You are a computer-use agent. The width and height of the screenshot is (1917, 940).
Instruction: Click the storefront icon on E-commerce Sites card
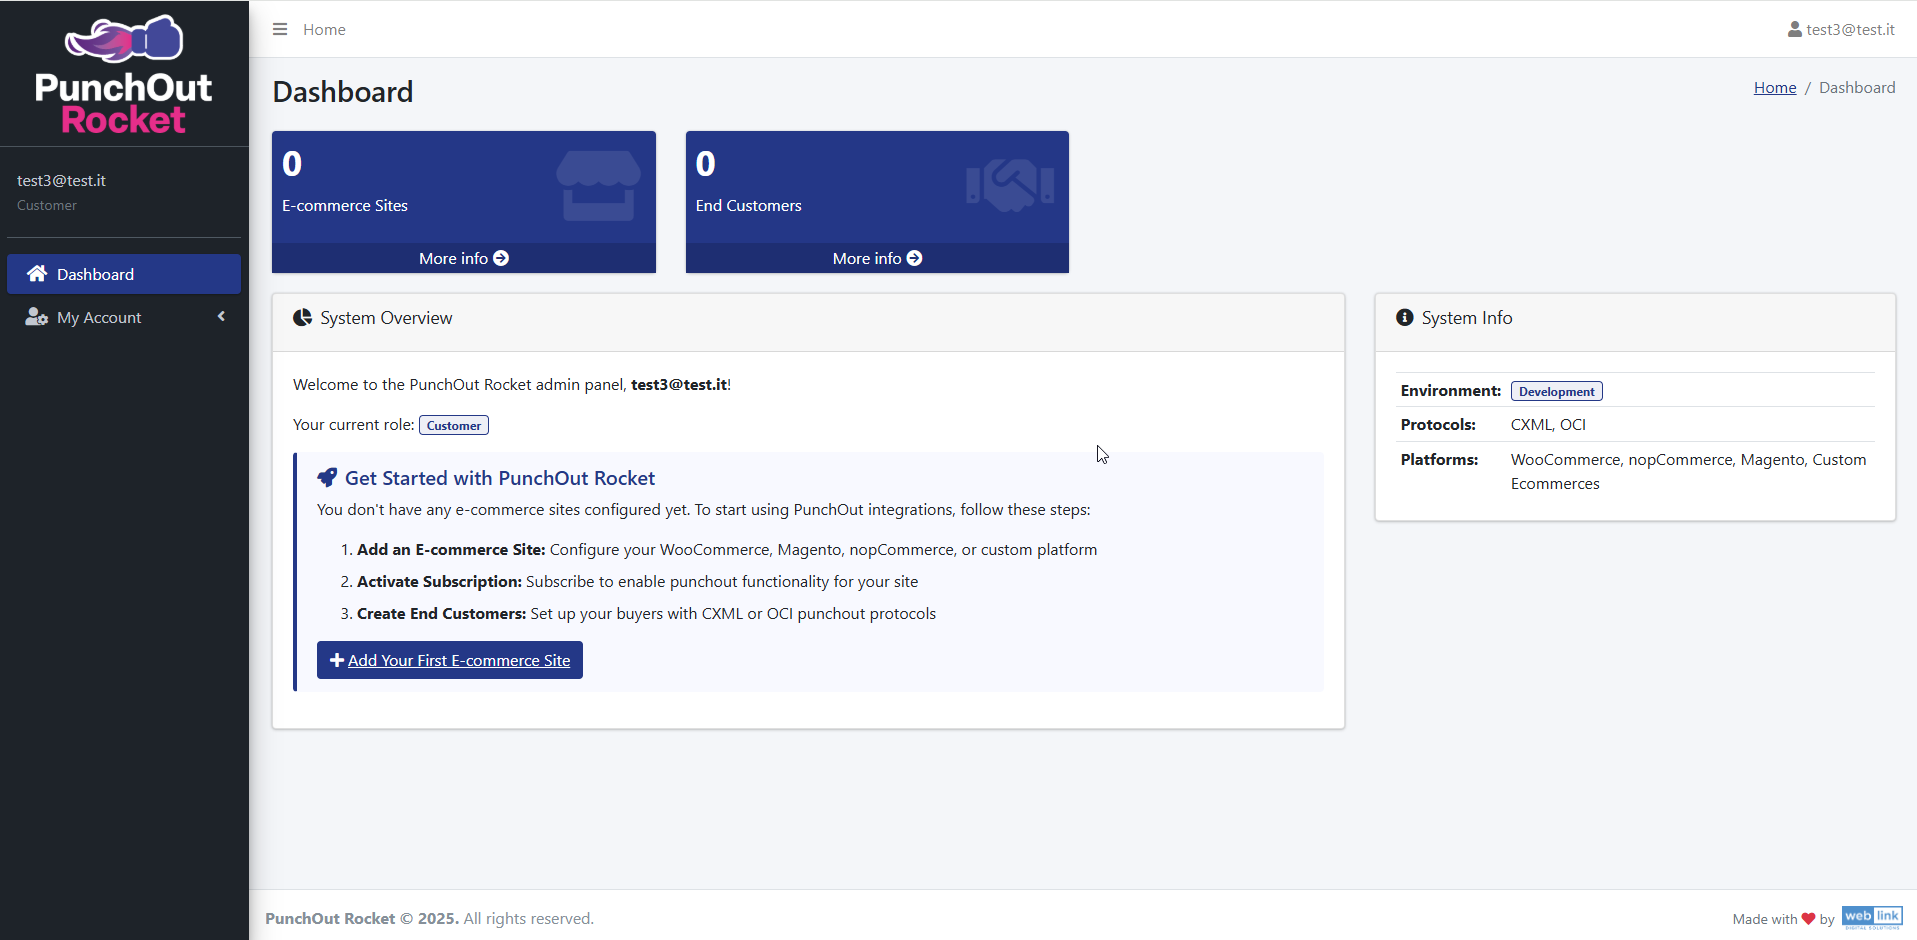(x=598, y=186)
